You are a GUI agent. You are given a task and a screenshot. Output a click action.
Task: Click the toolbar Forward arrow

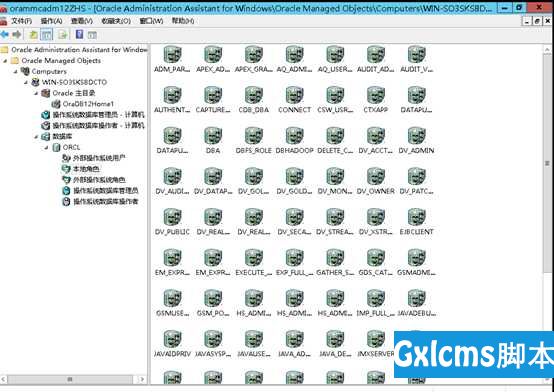point(17,35)
